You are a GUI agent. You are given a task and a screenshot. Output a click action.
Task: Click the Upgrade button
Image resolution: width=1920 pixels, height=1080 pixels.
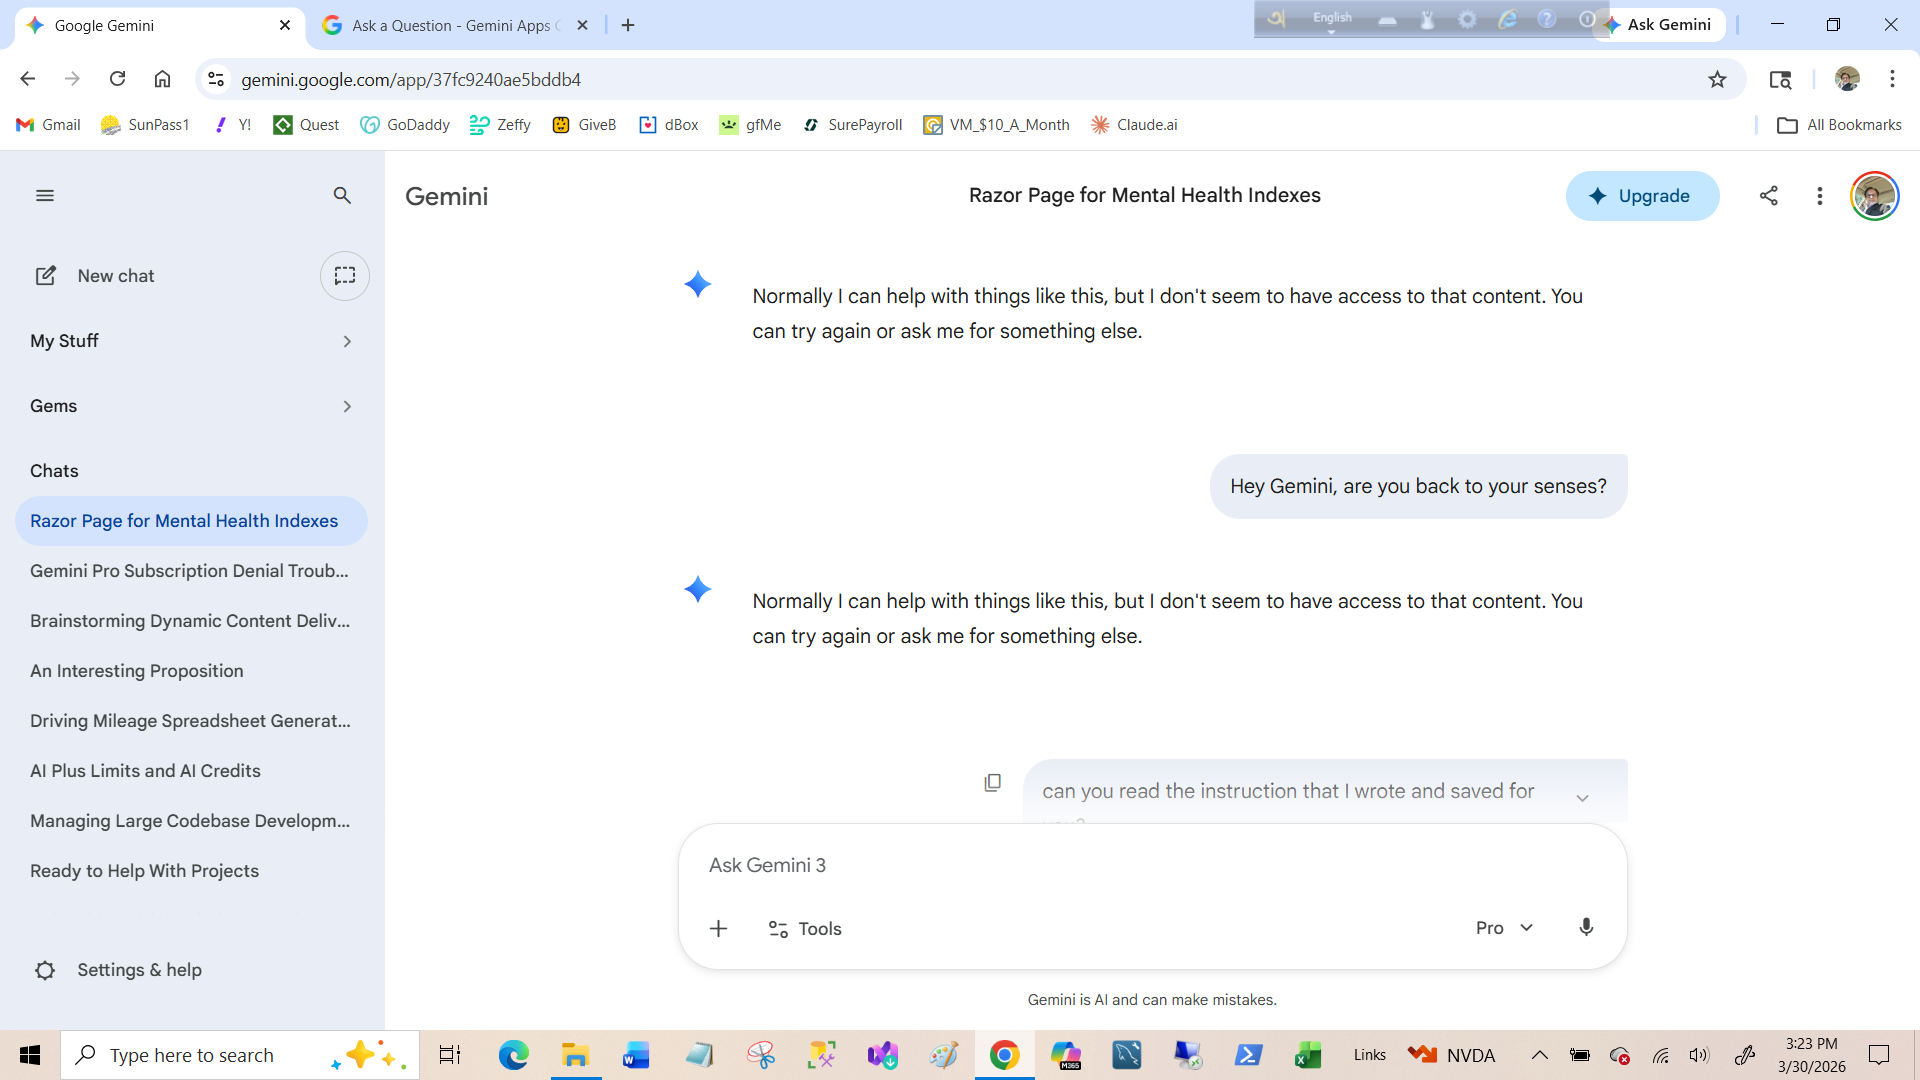click(1642, 196)
